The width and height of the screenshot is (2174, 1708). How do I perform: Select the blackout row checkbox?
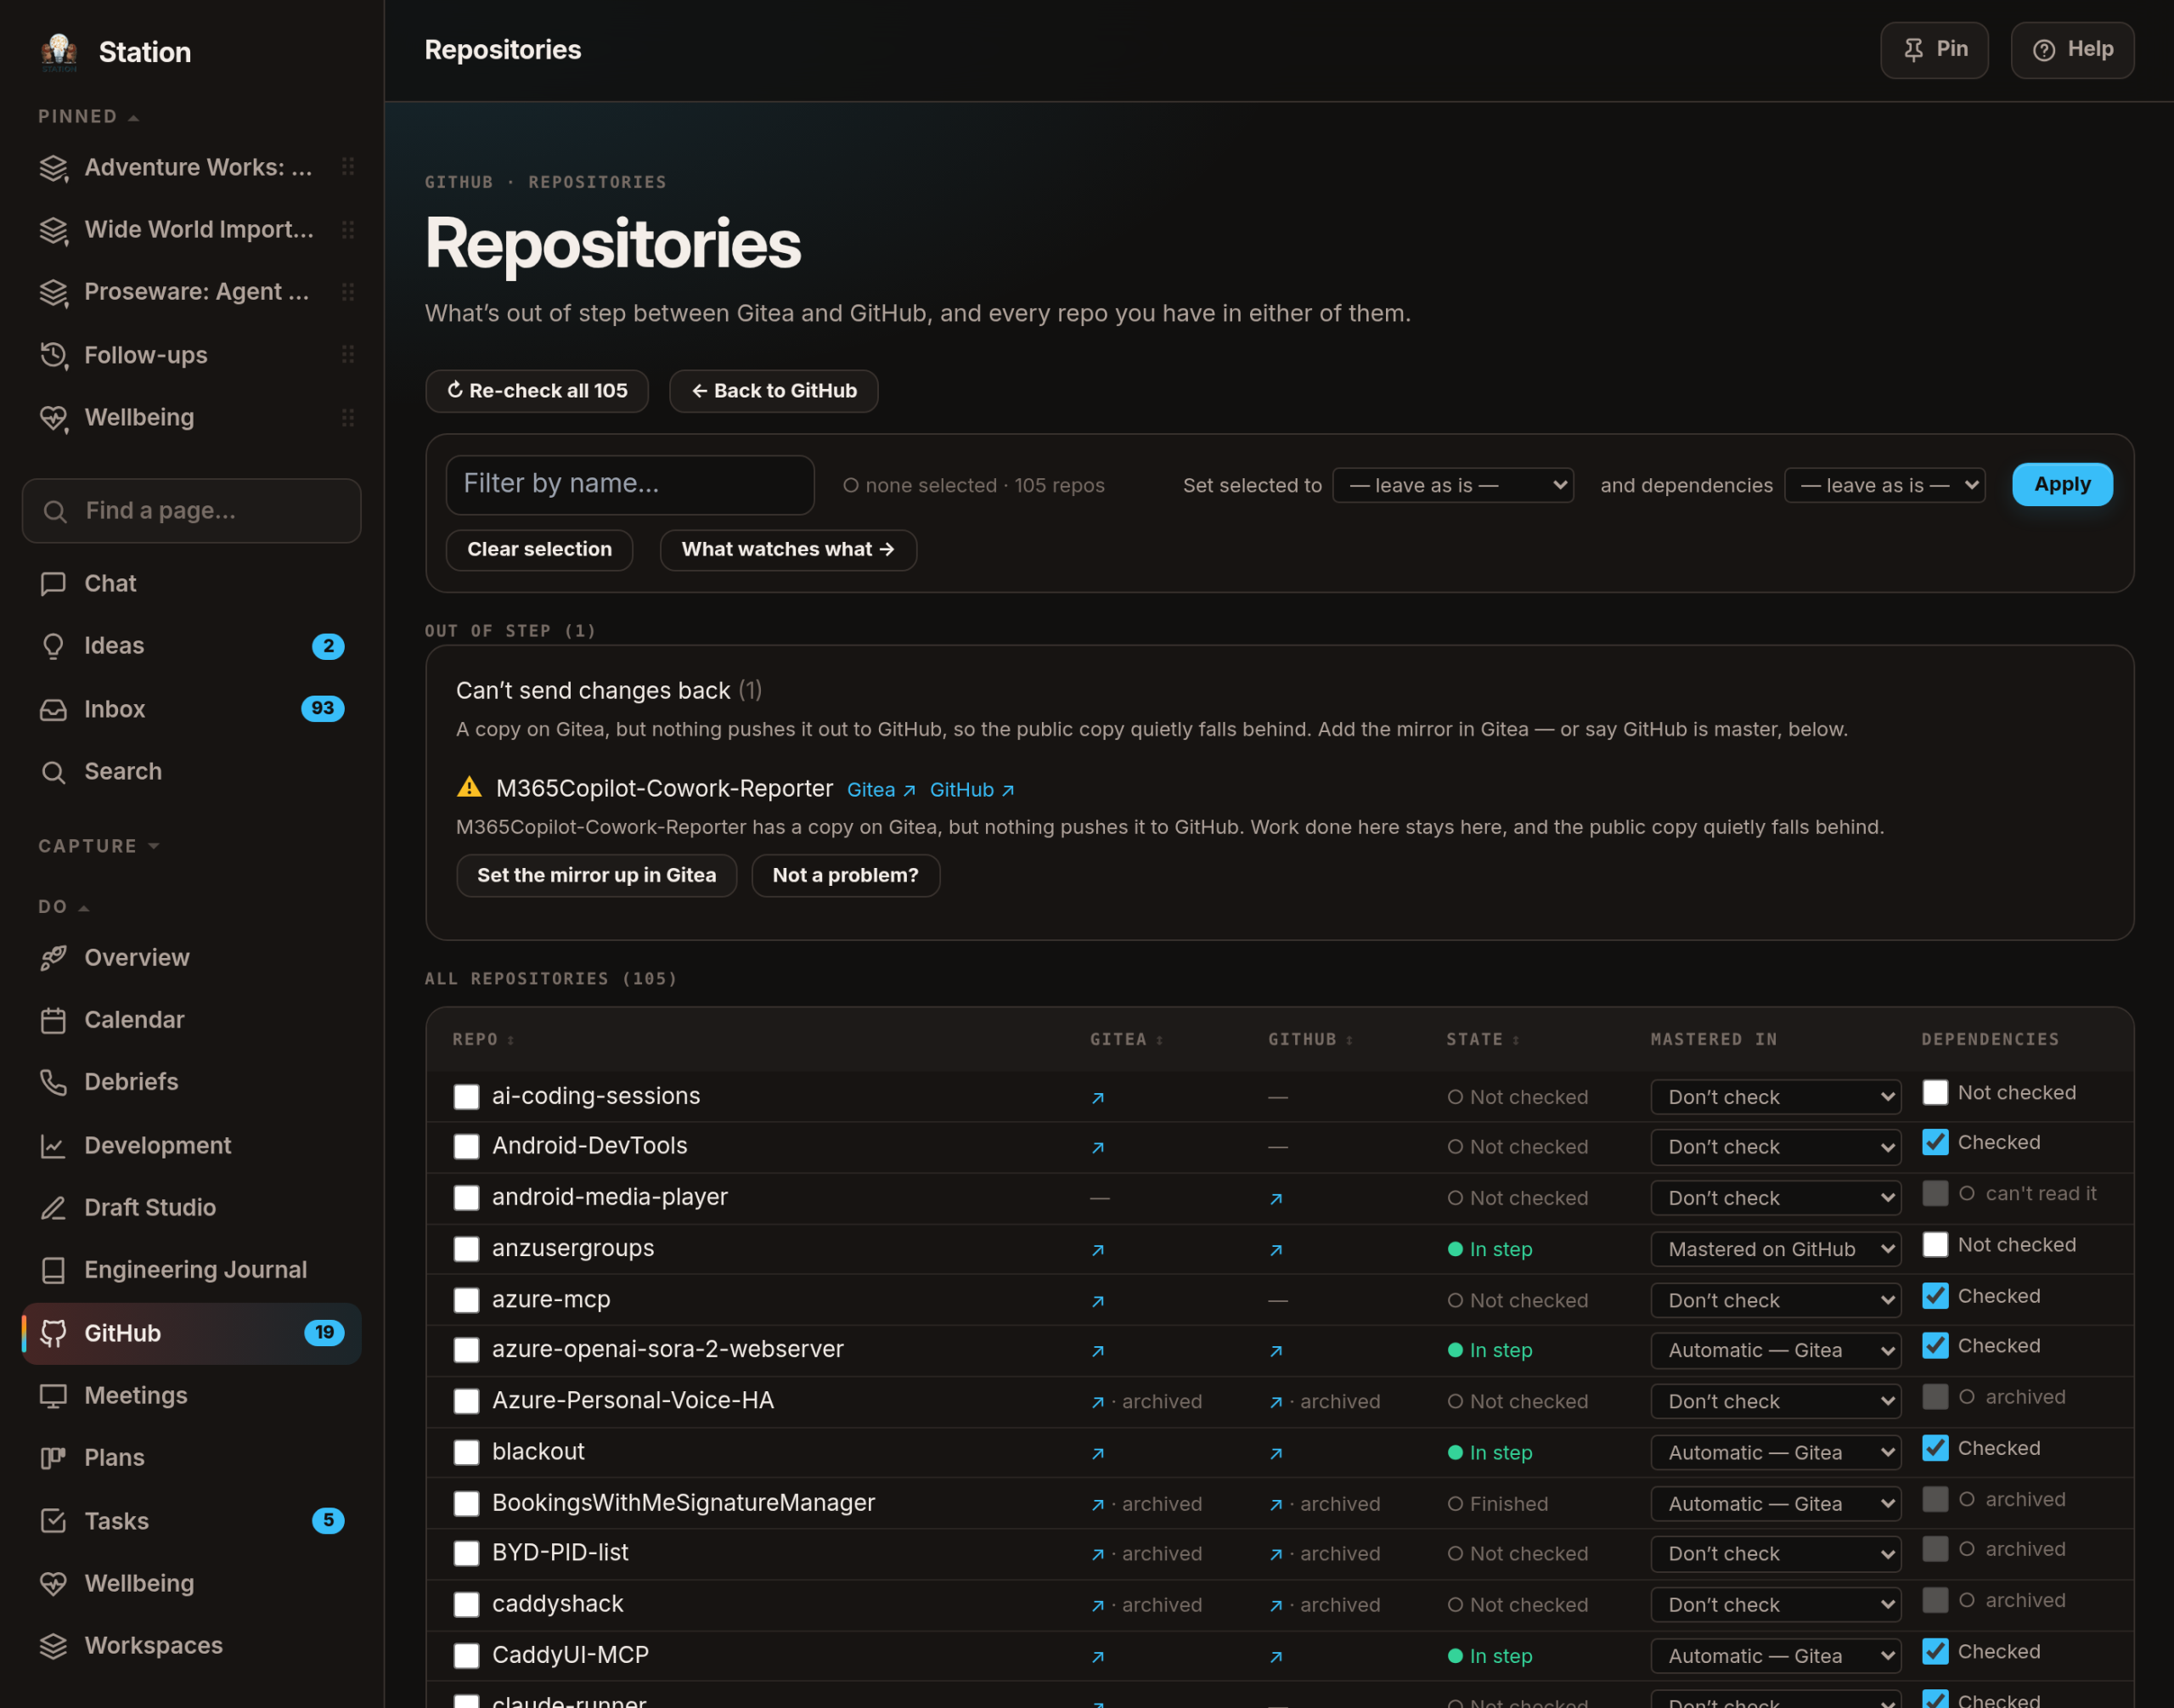pos(466,1453)
